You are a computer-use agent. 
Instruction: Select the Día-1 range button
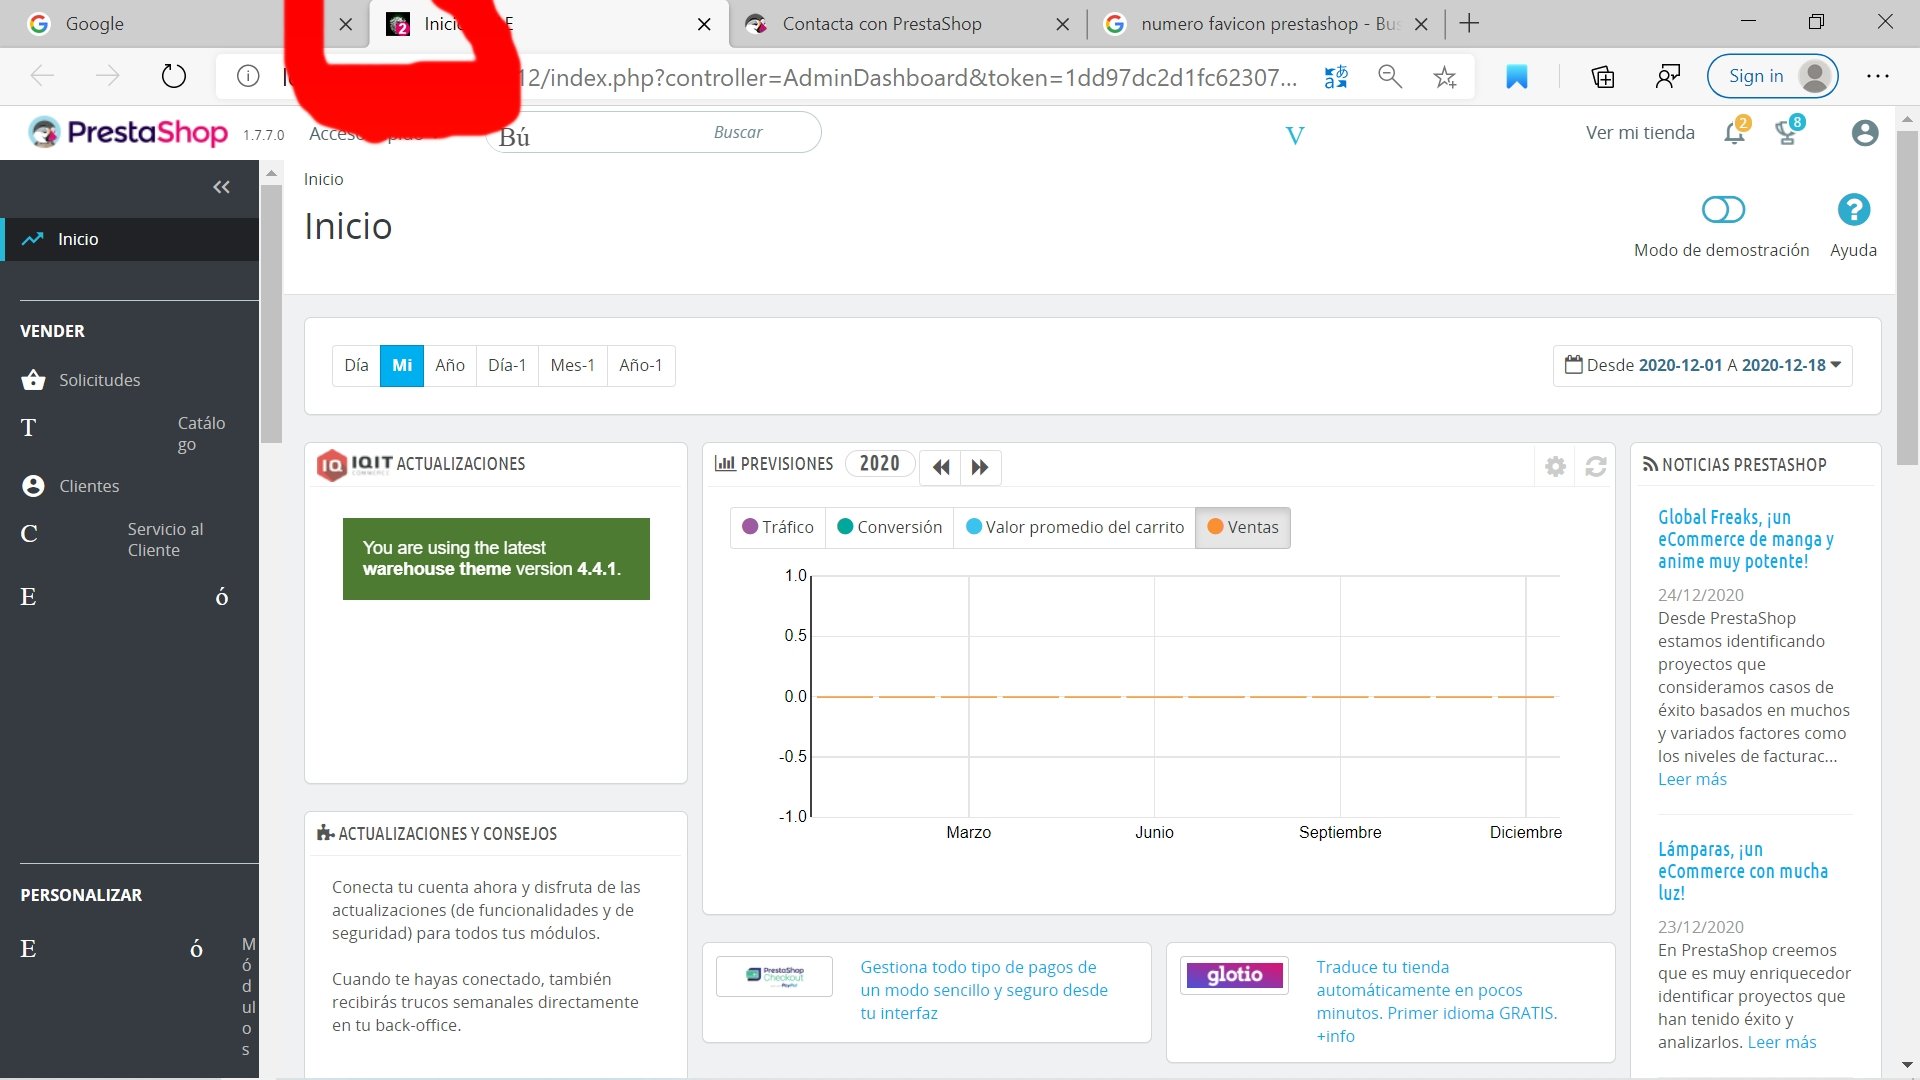point(507,365)
